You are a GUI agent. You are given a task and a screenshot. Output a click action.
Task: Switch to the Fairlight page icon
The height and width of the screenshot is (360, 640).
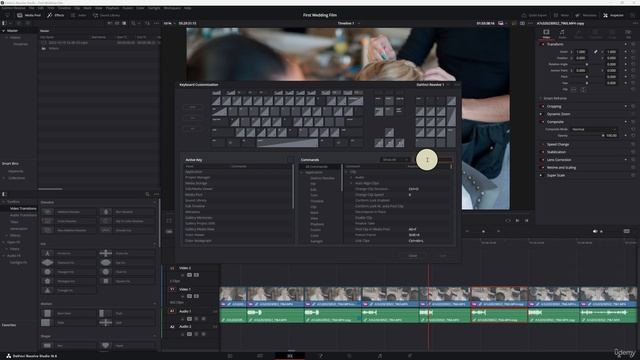coord(380,356)
